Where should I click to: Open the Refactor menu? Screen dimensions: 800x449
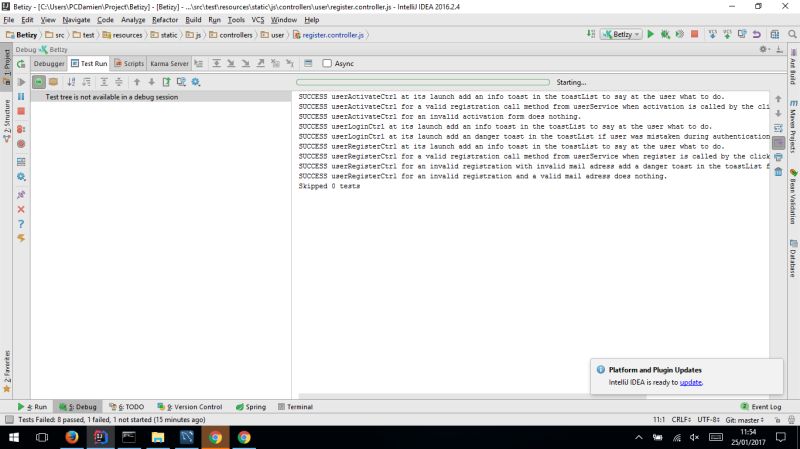pos(165,20)
